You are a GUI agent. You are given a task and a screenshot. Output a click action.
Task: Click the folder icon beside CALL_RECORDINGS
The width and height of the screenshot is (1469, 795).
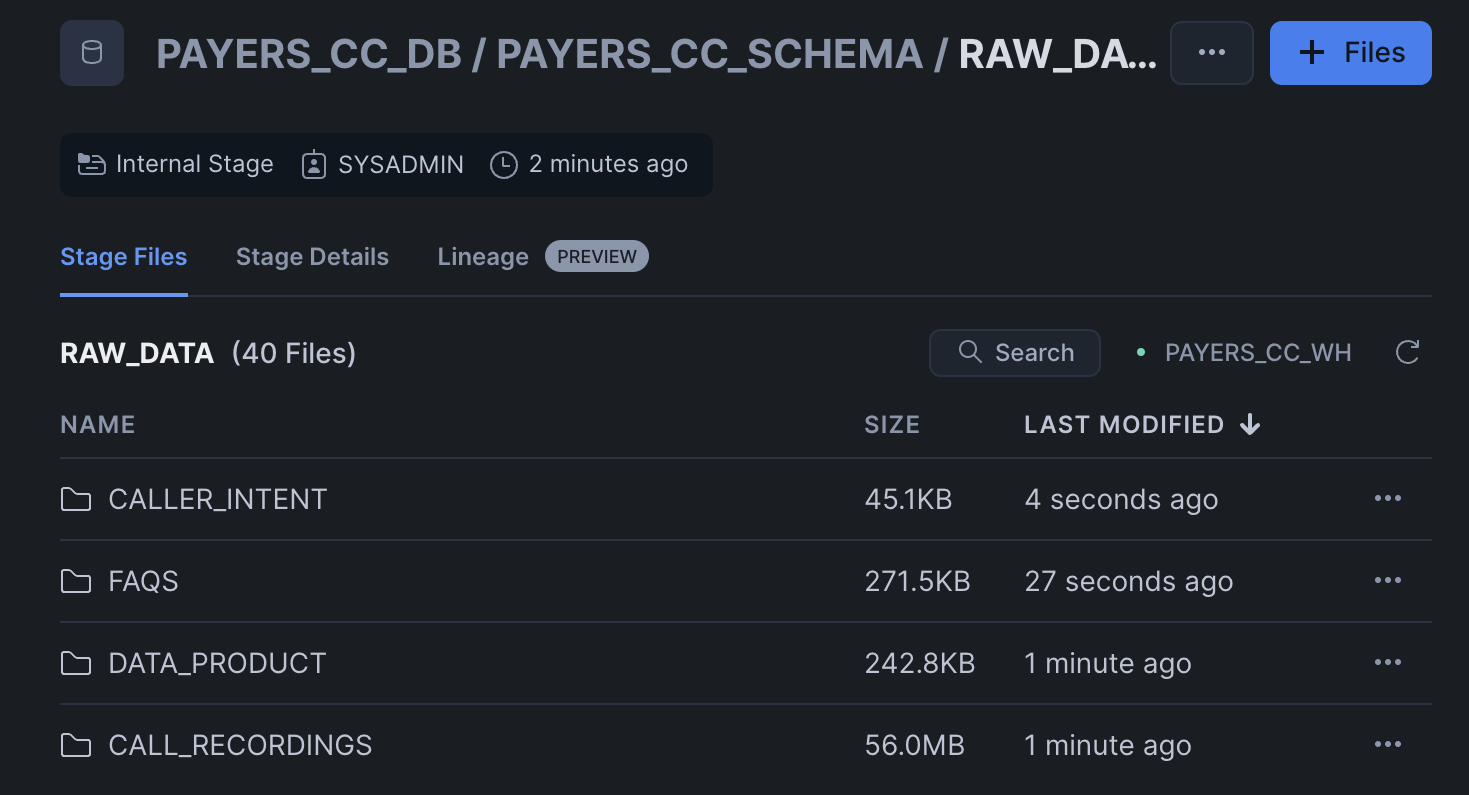click(76, 744)
